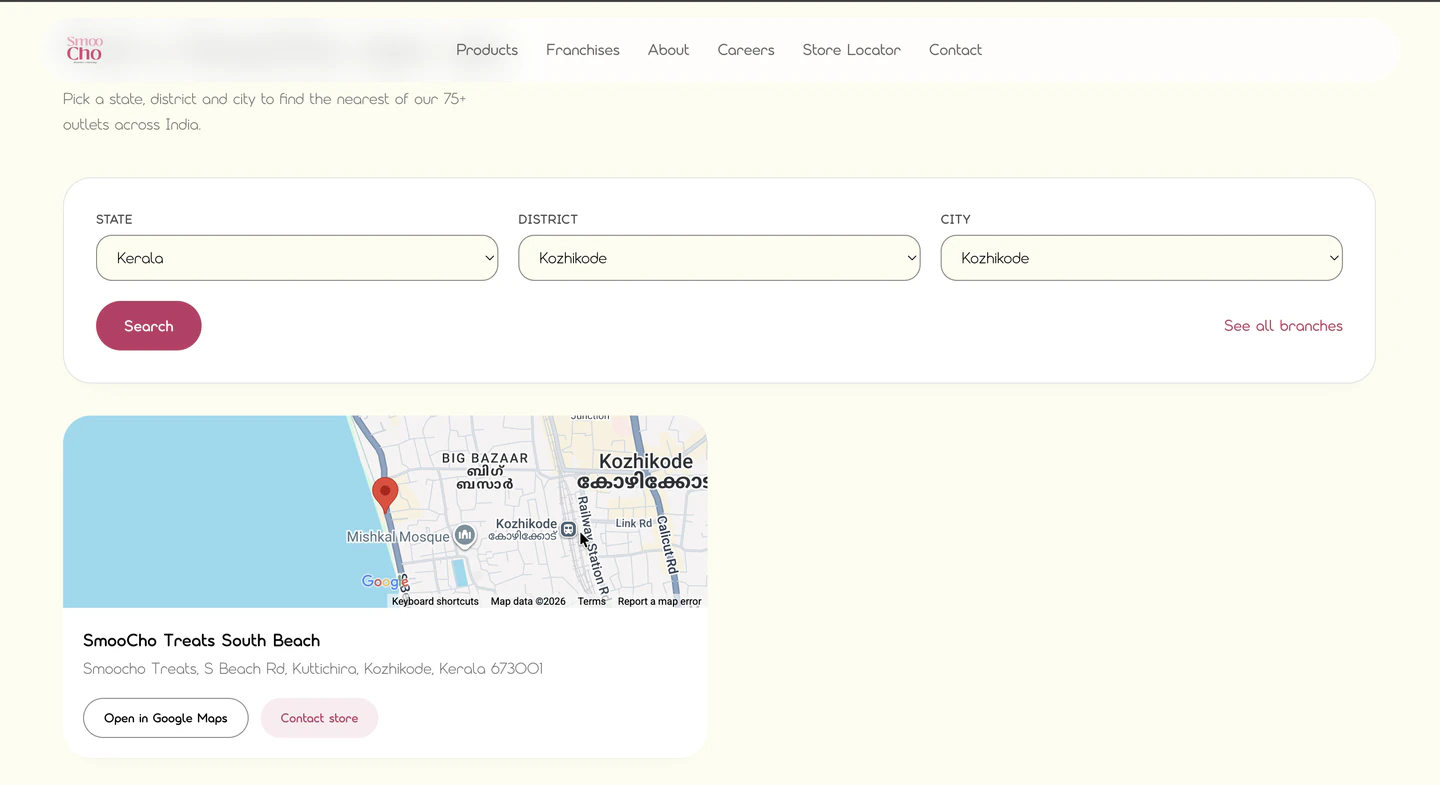Click the Contact store button

[319, 718]
